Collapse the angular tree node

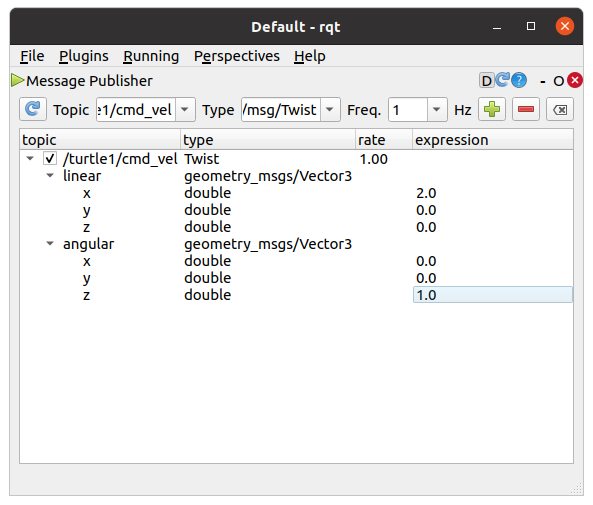(50, 243)
